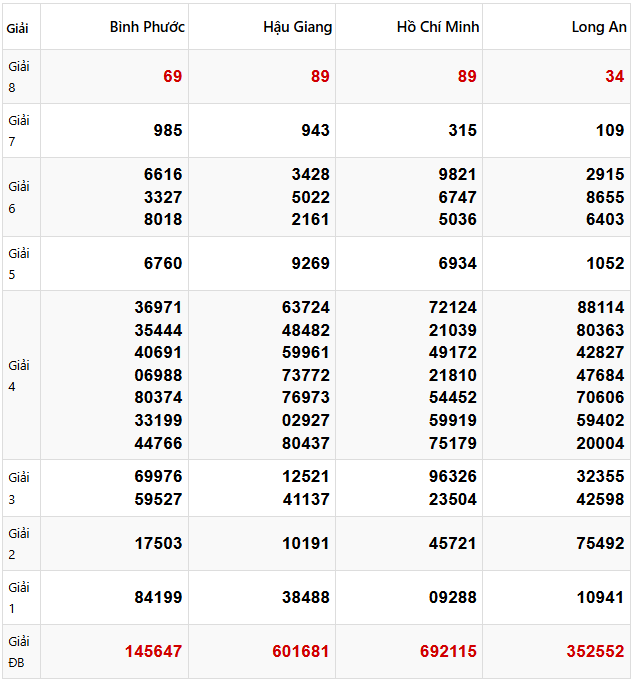Click Hậu Giang special prize number 601681
The width and height of the screenshot is (634, 683).
tap(300, 651)
